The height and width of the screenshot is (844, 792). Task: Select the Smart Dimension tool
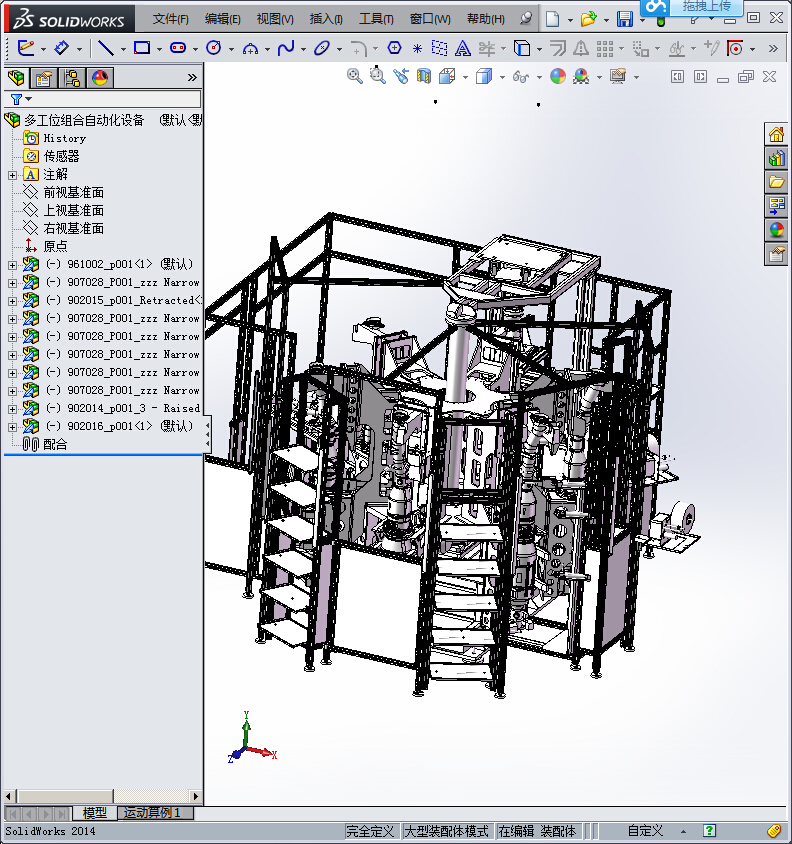coord(62,48)
